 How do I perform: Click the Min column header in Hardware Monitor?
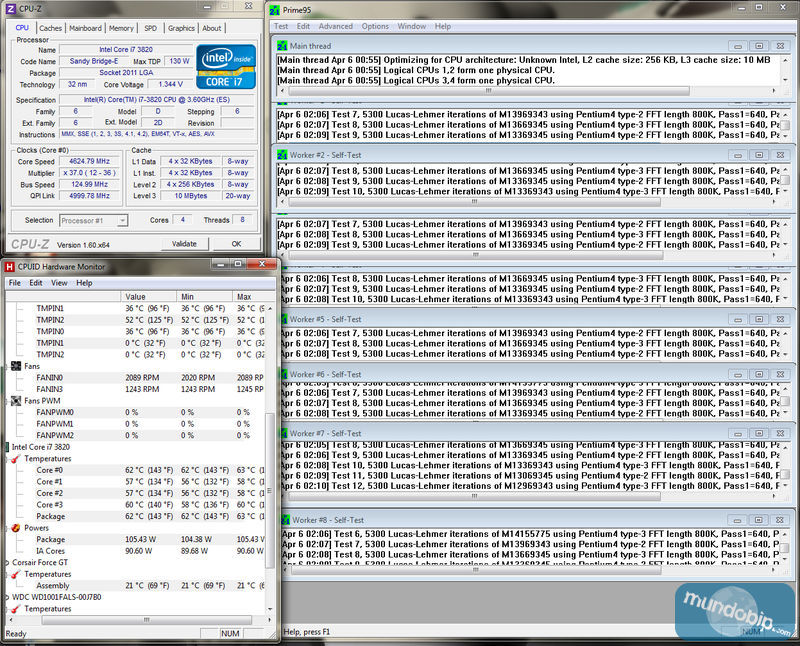point(204,296)
